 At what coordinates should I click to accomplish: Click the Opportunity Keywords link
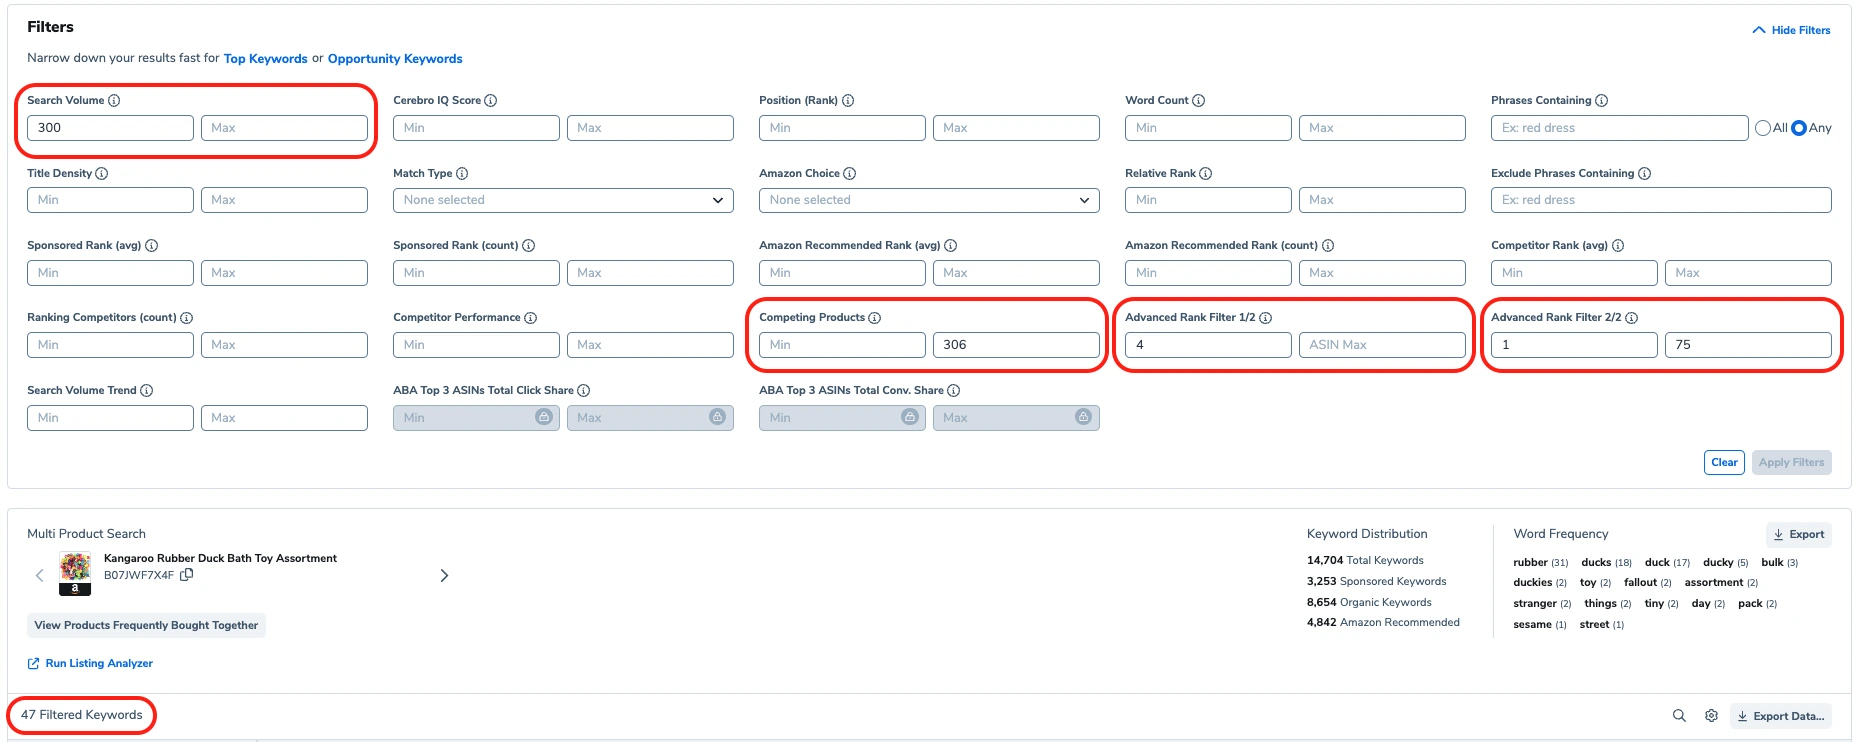point(395,59)
